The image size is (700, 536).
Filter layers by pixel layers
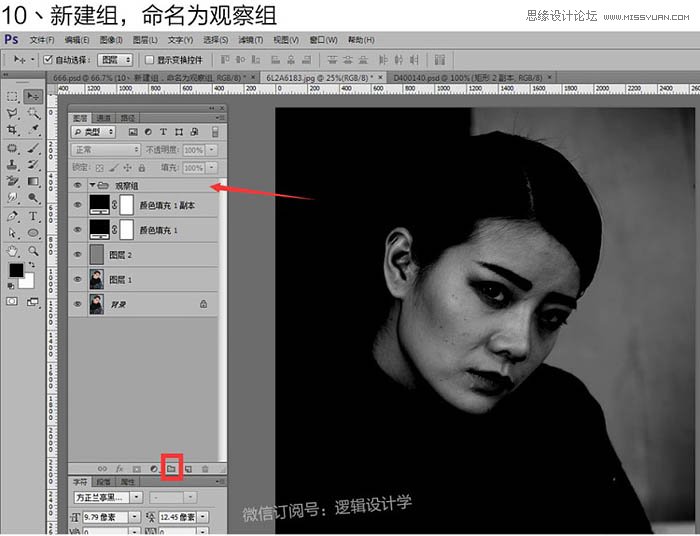pos(133,132)
